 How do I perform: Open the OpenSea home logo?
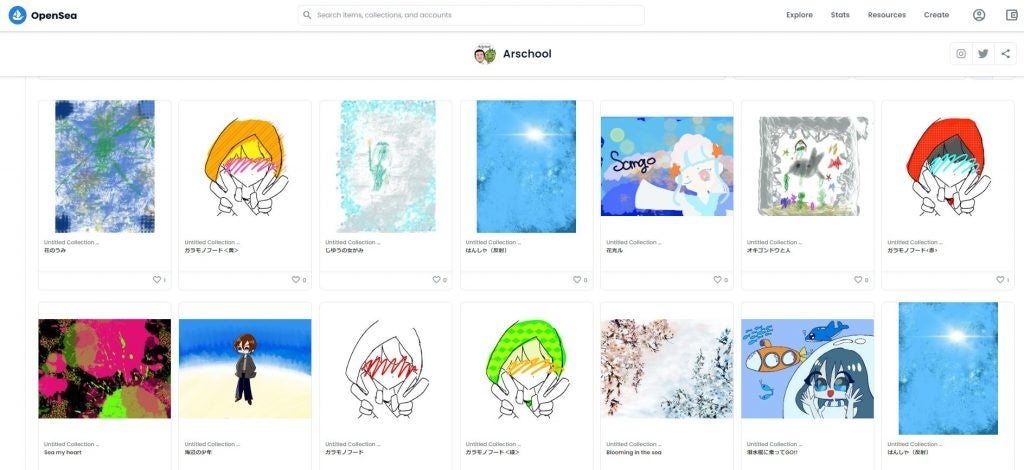[42, 15]
